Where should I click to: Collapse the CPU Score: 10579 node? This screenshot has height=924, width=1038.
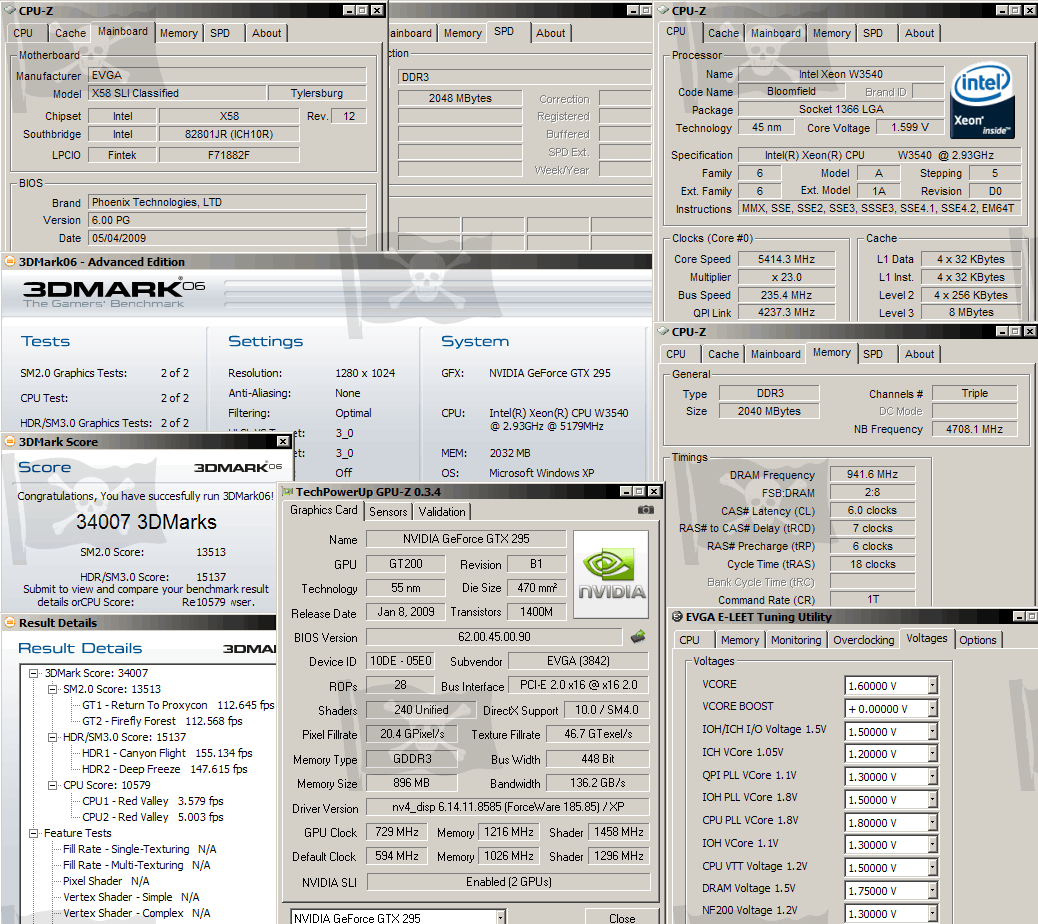click(x=52, y=785)
